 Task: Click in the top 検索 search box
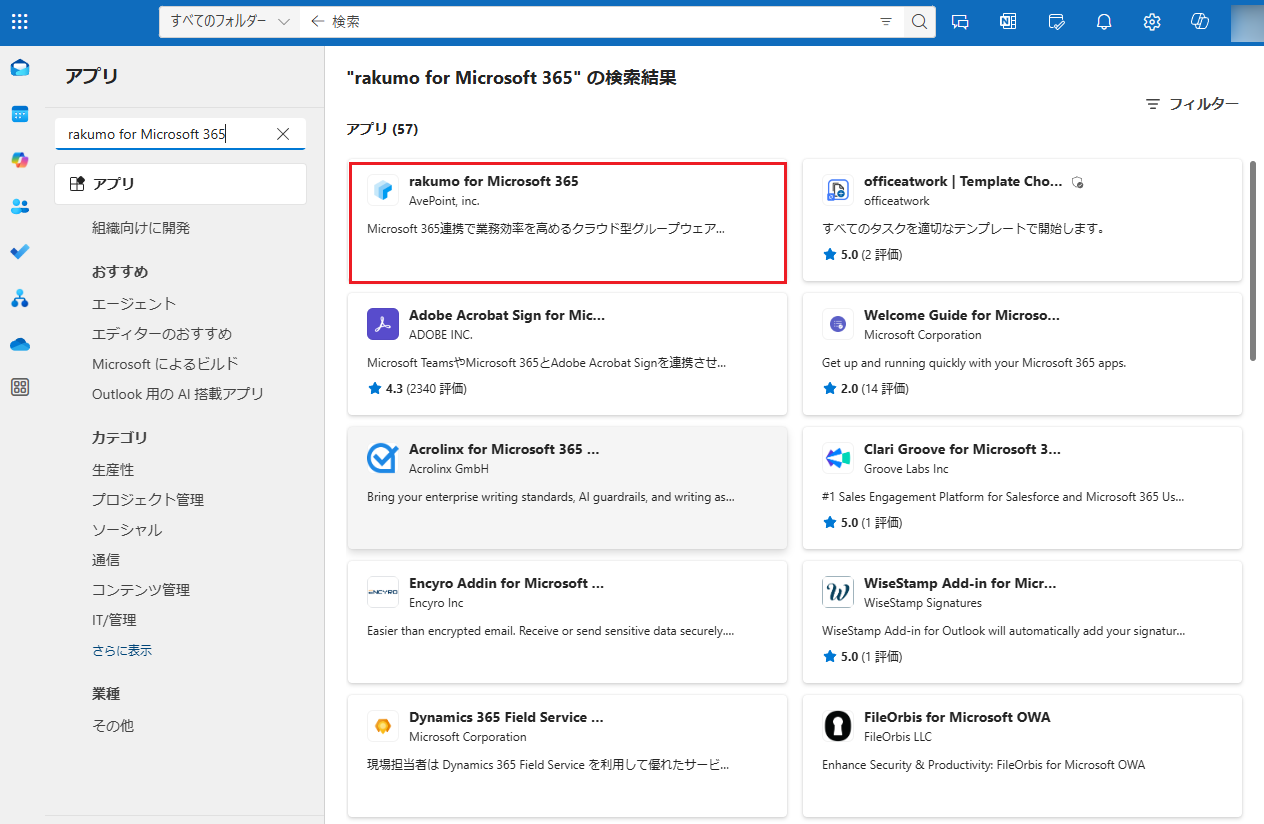pyautogui.click(x=600, y=21)
